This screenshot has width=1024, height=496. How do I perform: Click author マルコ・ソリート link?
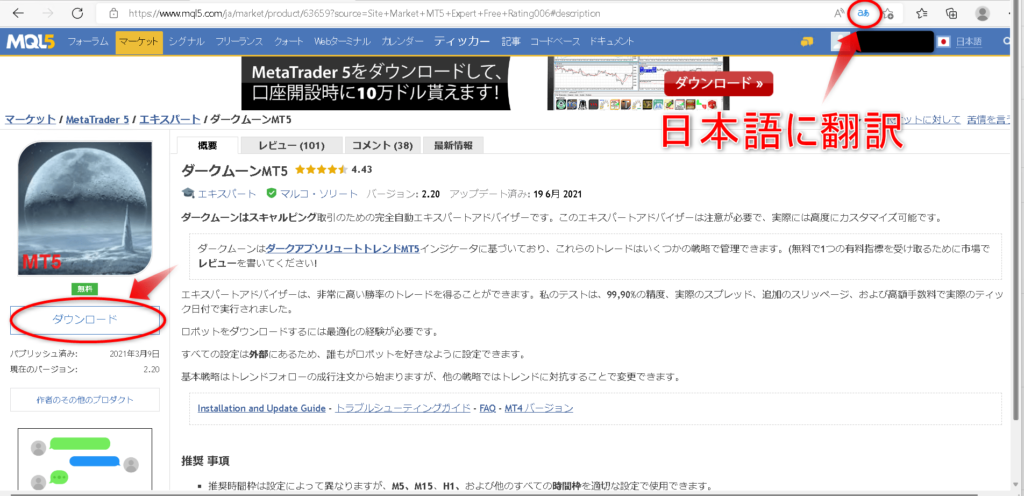click(319, 194)
